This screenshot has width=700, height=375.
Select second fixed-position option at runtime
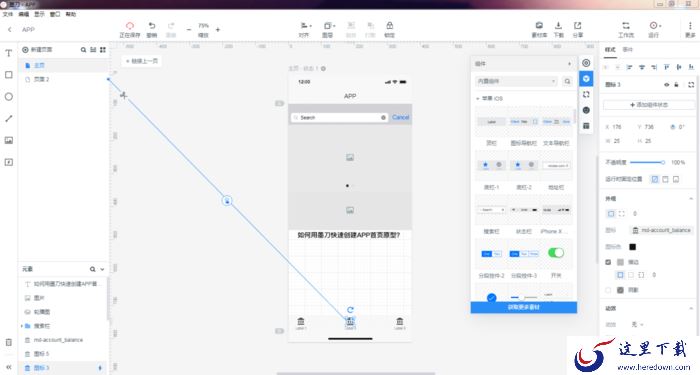(x=665, y=179)
